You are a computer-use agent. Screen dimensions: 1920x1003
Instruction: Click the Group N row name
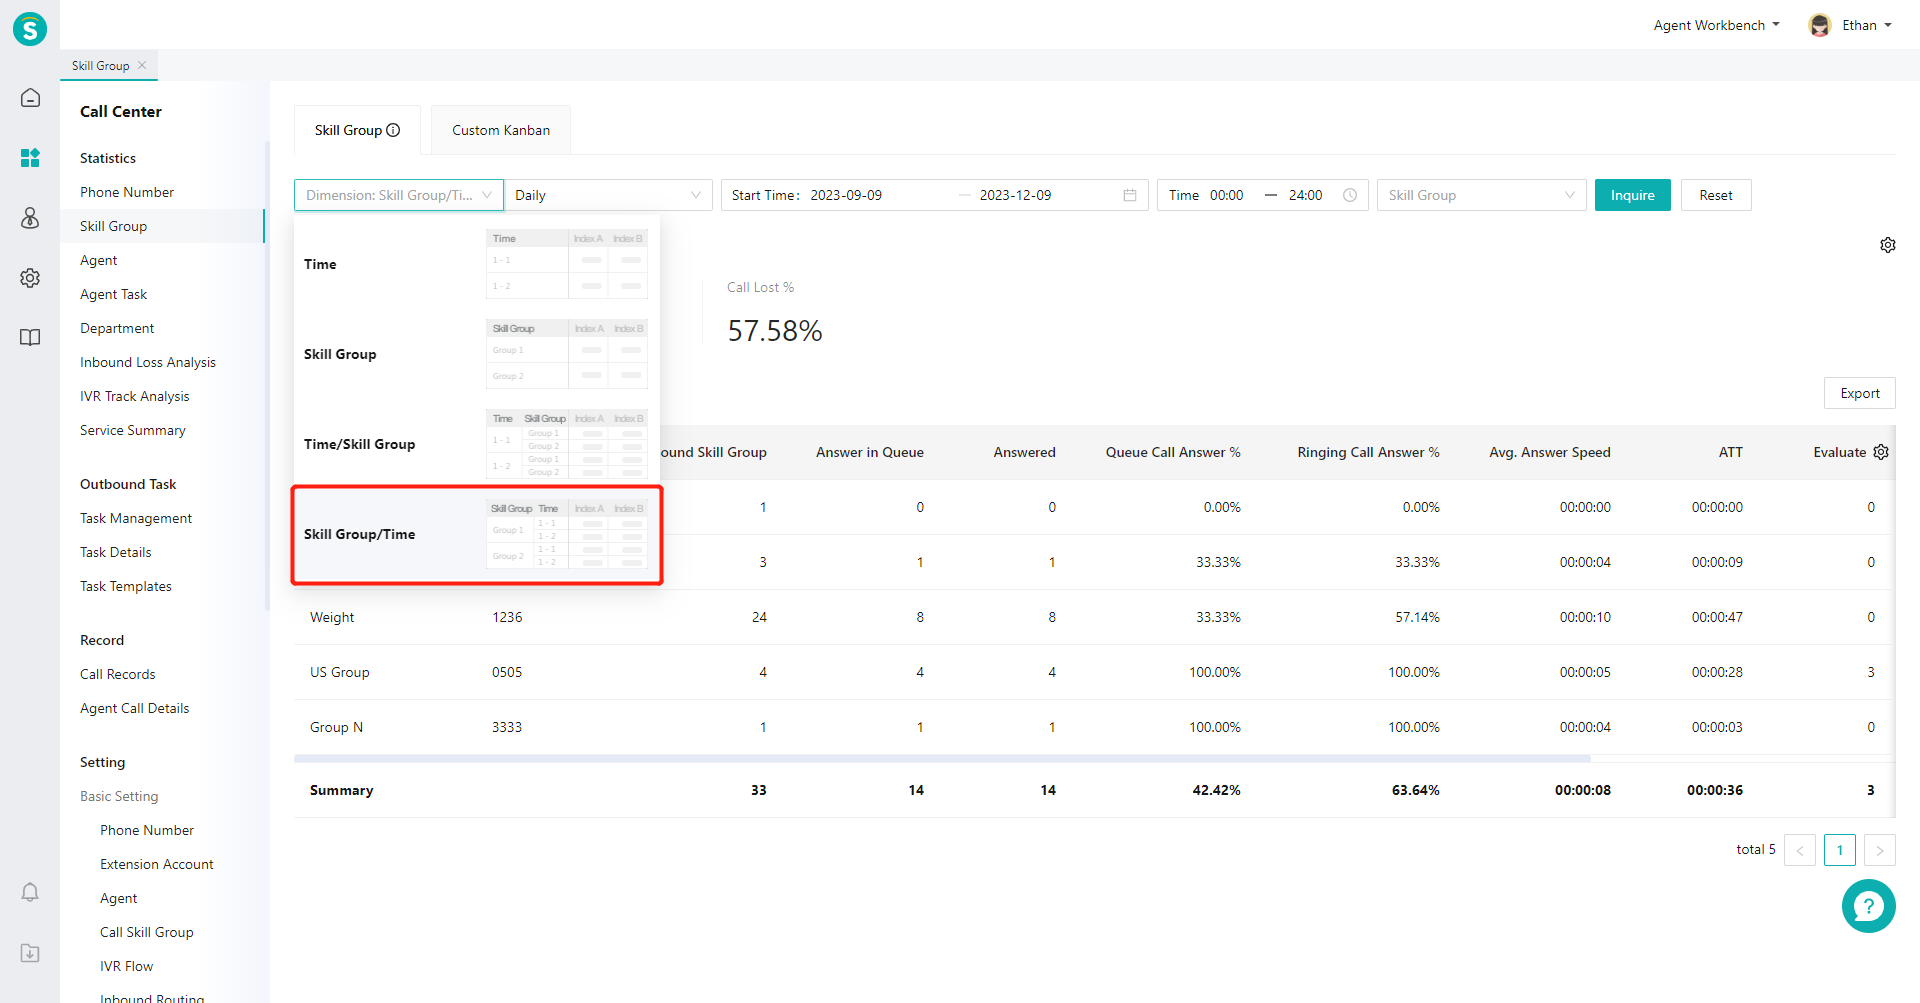[336, 727]
